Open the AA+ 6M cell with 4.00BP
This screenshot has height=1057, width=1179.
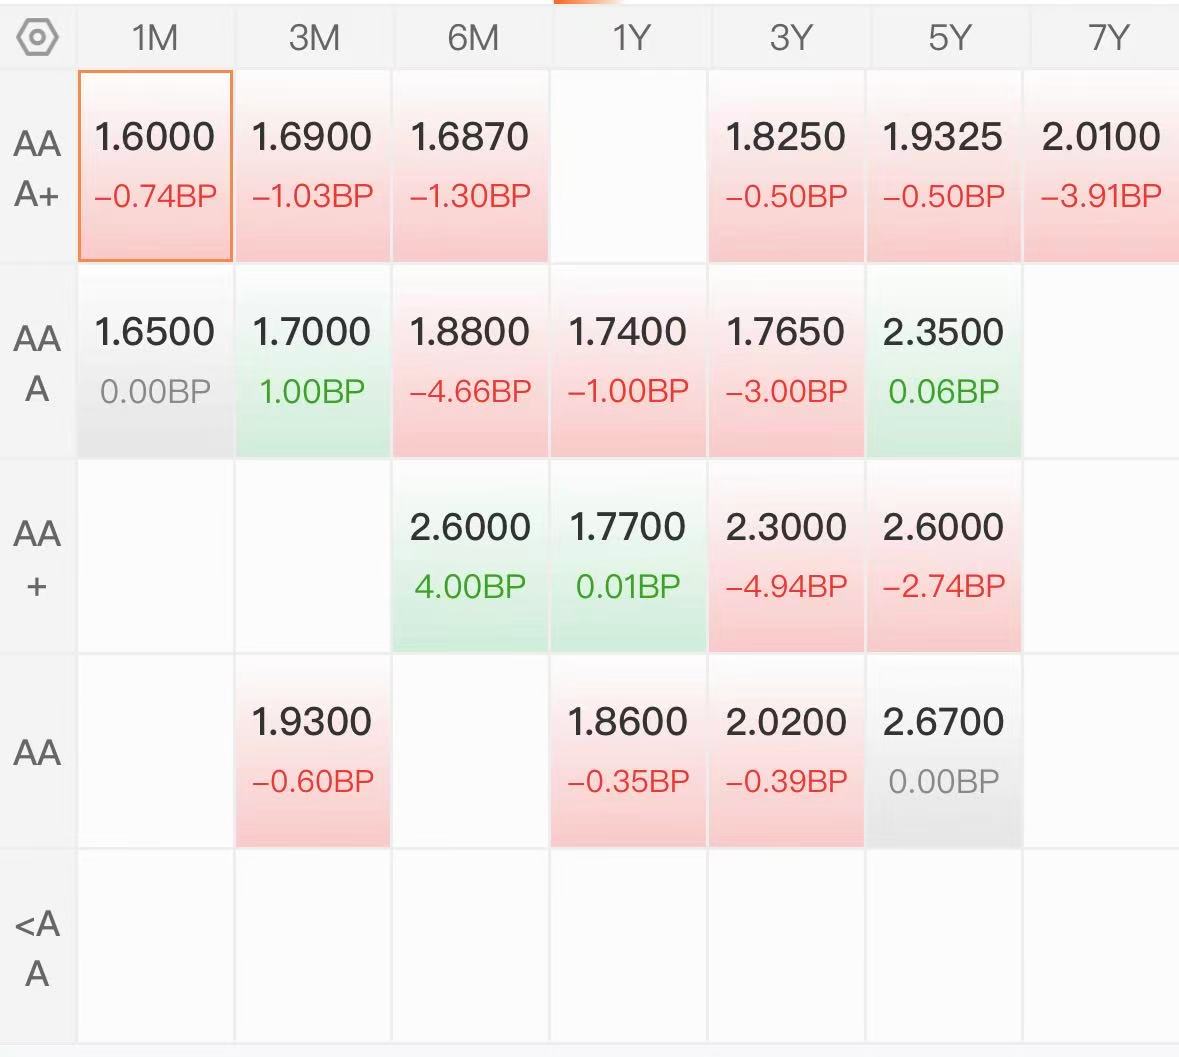[470, 556]
